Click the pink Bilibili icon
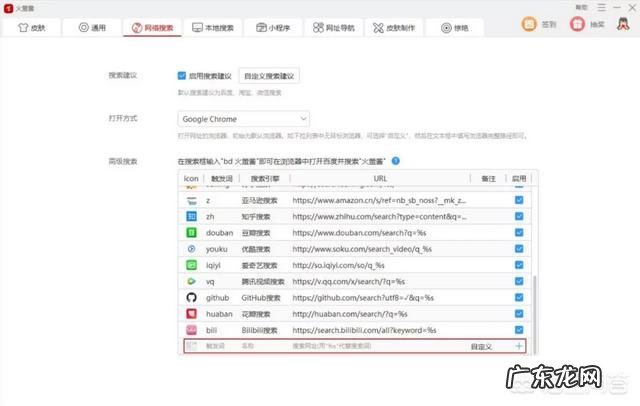Image resolution: width=640 pixels, height=406 pixels. pos(191,330)
